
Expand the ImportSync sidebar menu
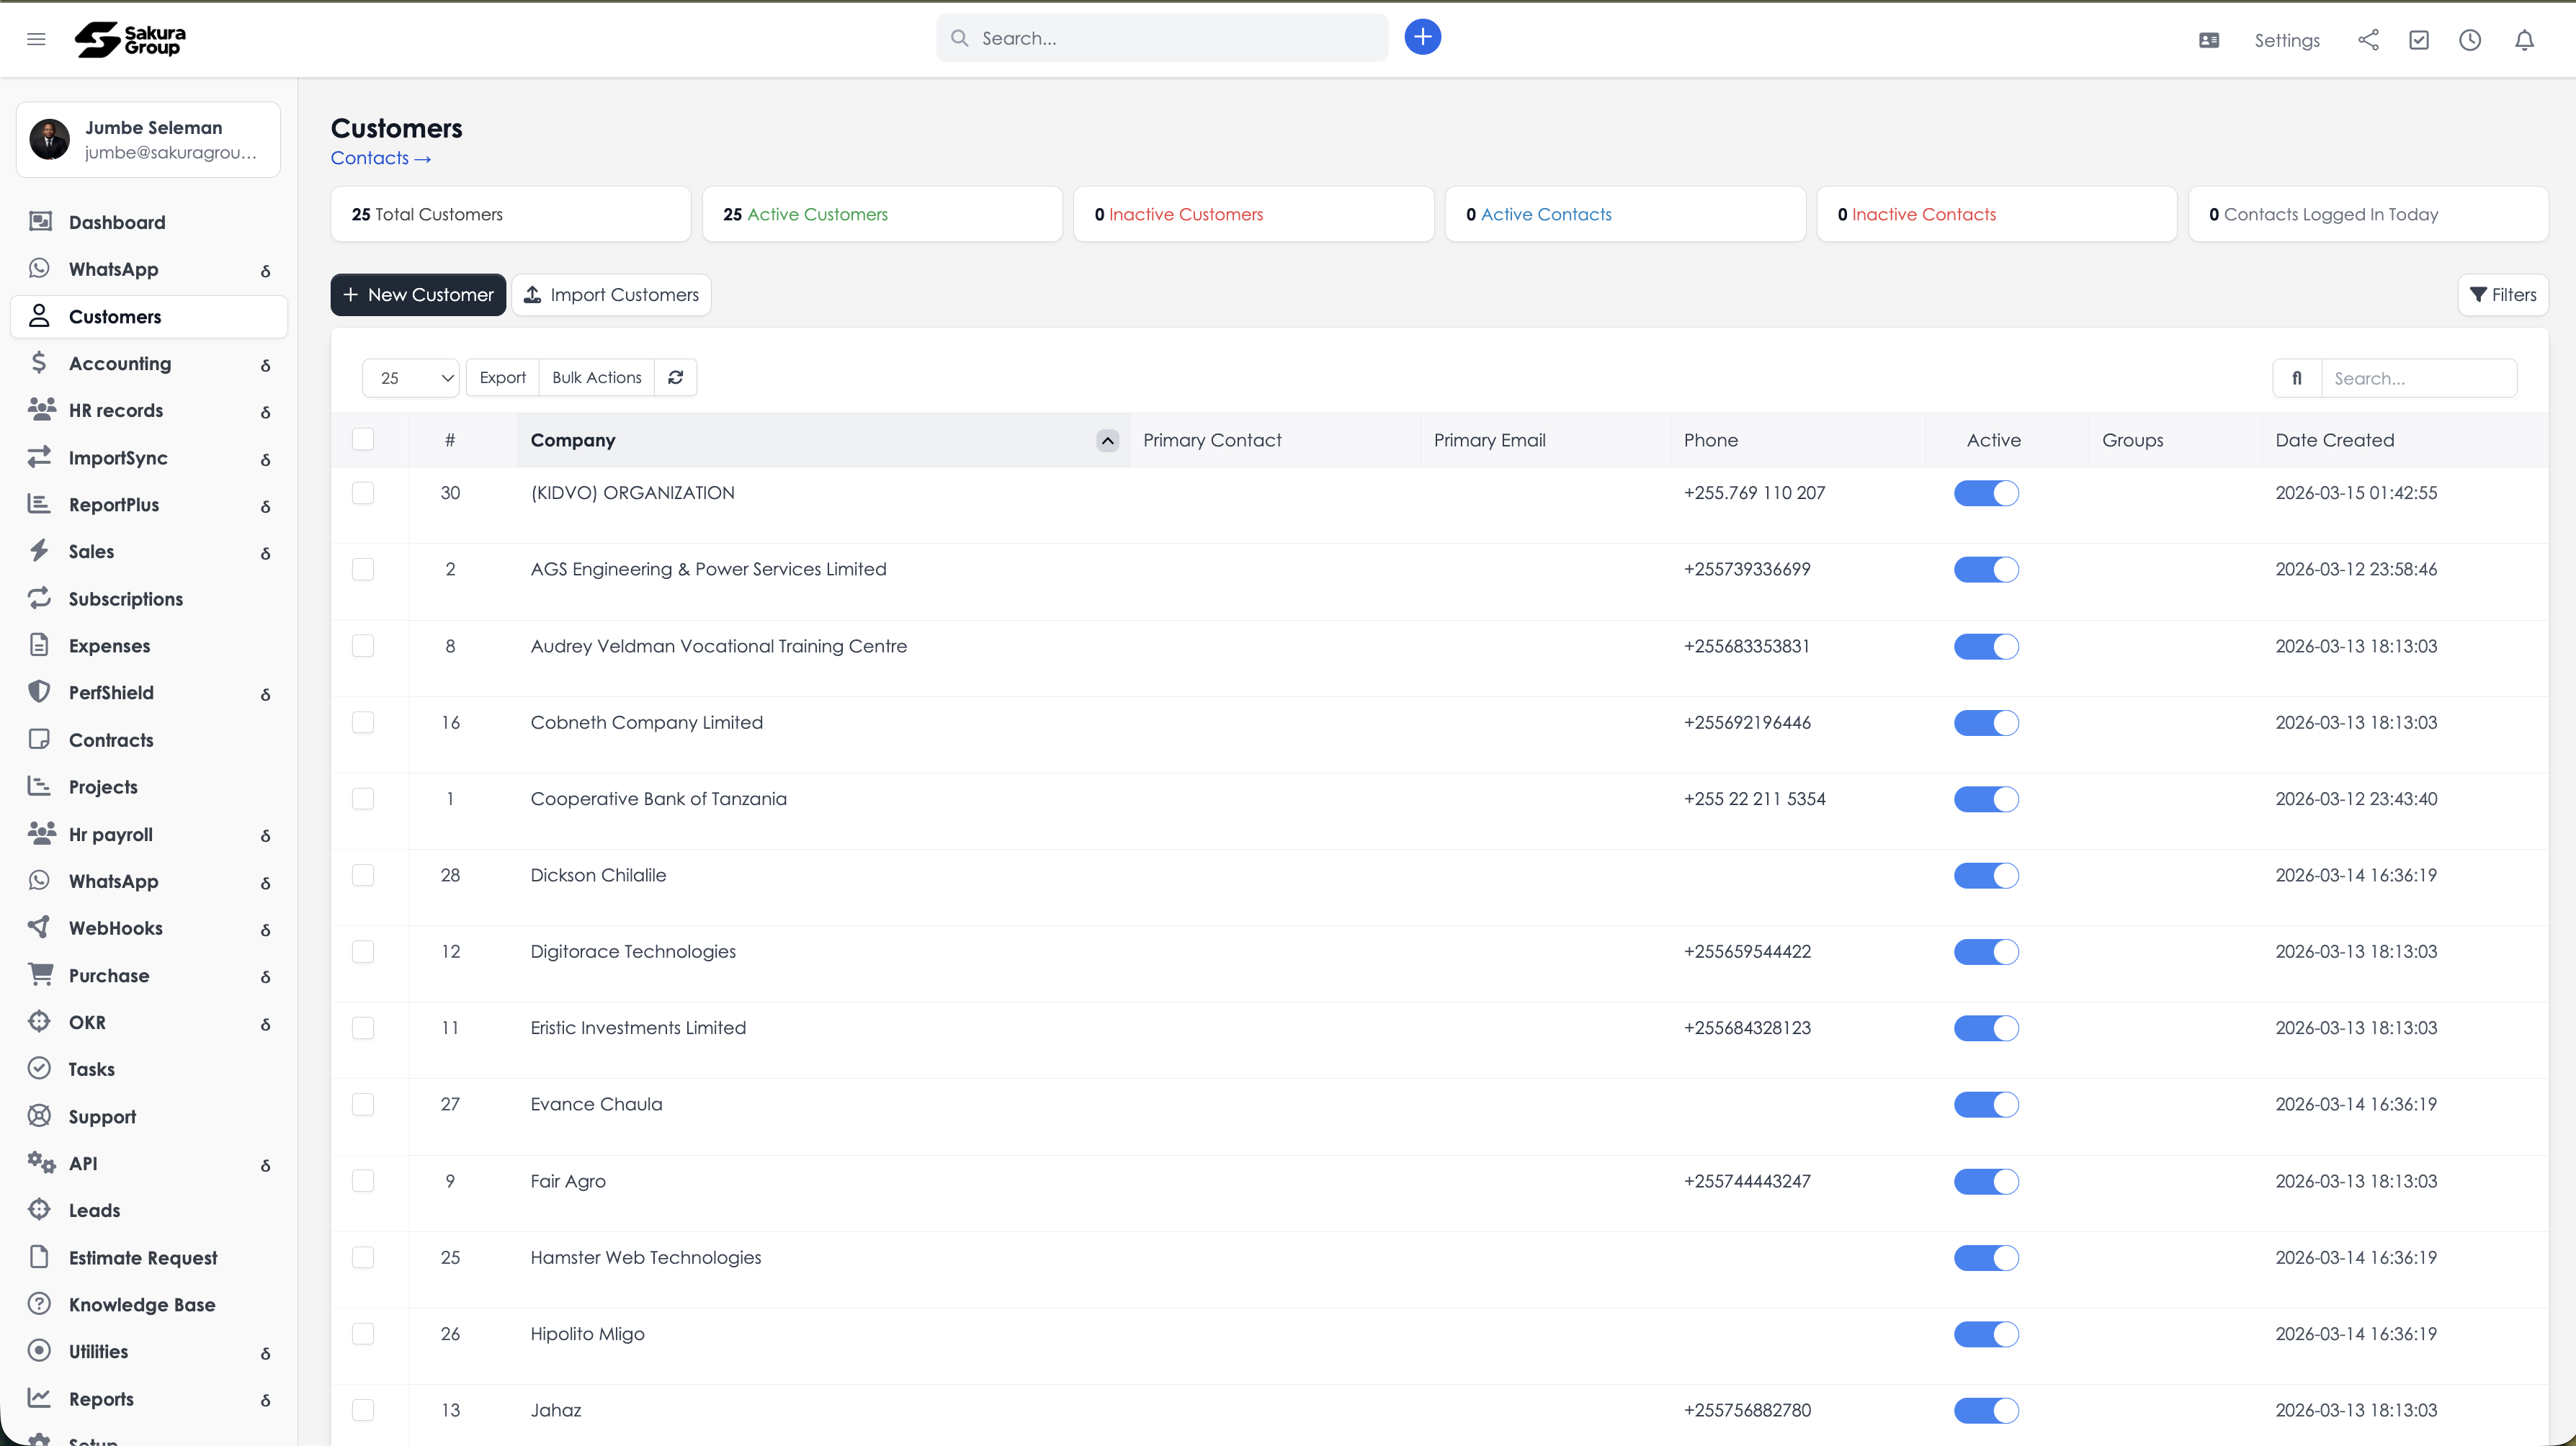coord(149,457)
